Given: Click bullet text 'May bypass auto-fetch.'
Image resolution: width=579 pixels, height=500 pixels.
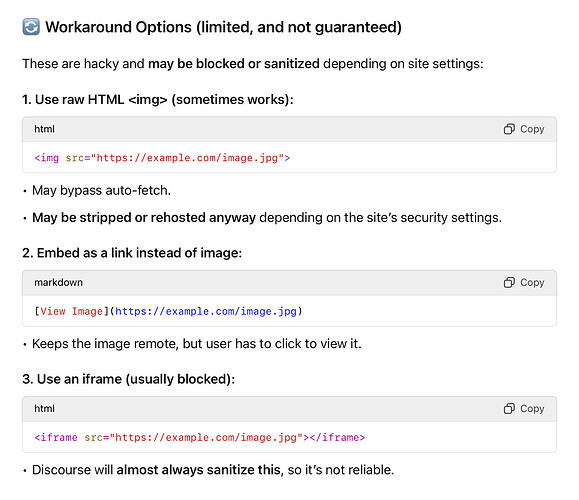Looking at the screenshot, I should tap(102, 191).
